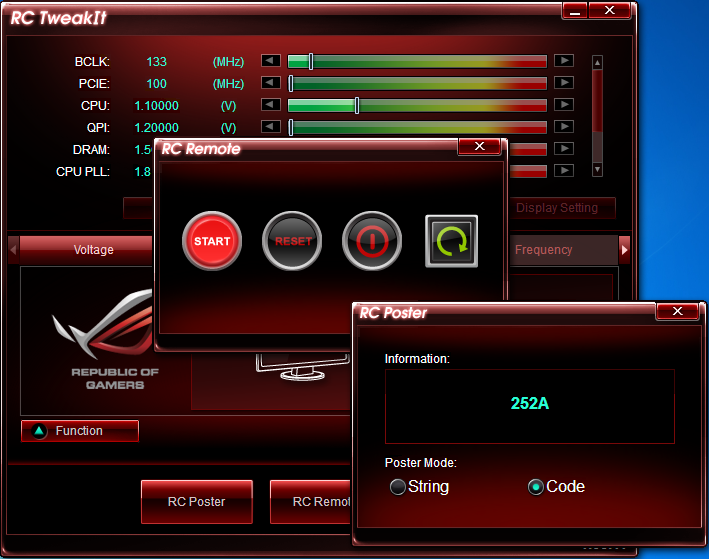Increase CPU voltage with its right arrow
This screenshot has width=709, height=559.
coord(564,105)
